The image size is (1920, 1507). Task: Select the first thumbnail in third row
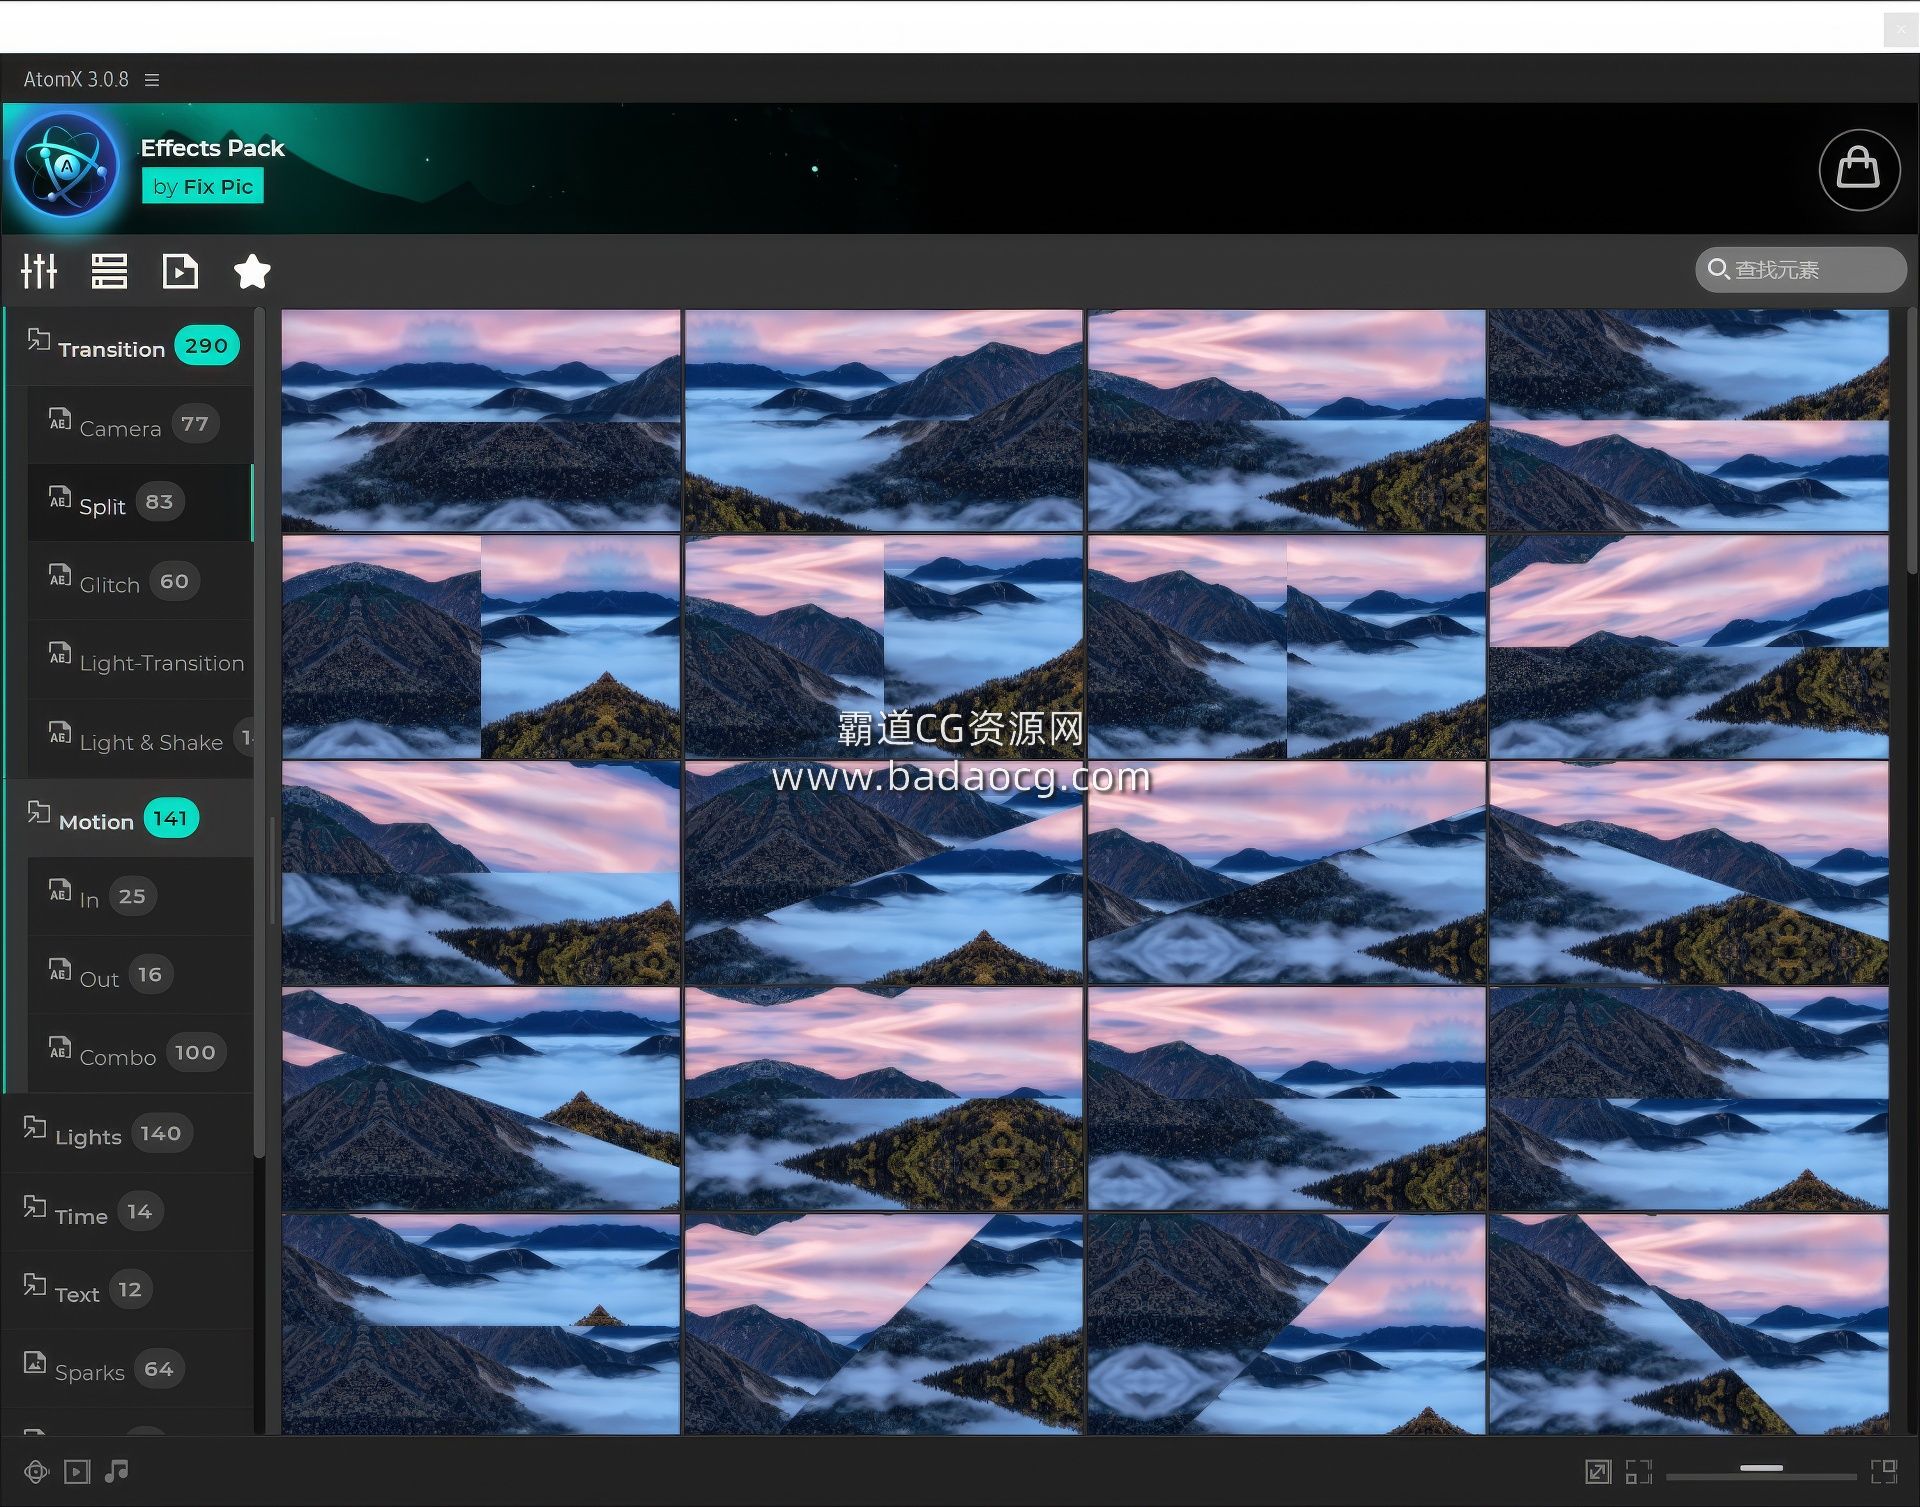(x=481, y=873)
